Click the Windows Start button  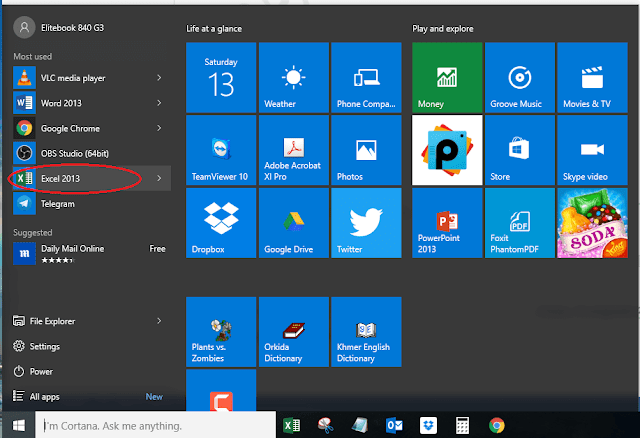click(x=18, y=425)
